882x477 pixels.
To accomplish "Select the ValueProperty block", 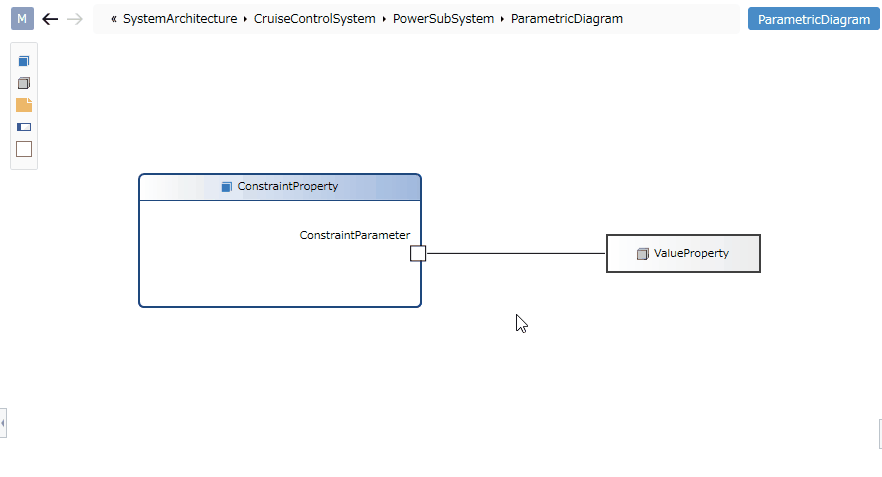I will click(683, 254).
